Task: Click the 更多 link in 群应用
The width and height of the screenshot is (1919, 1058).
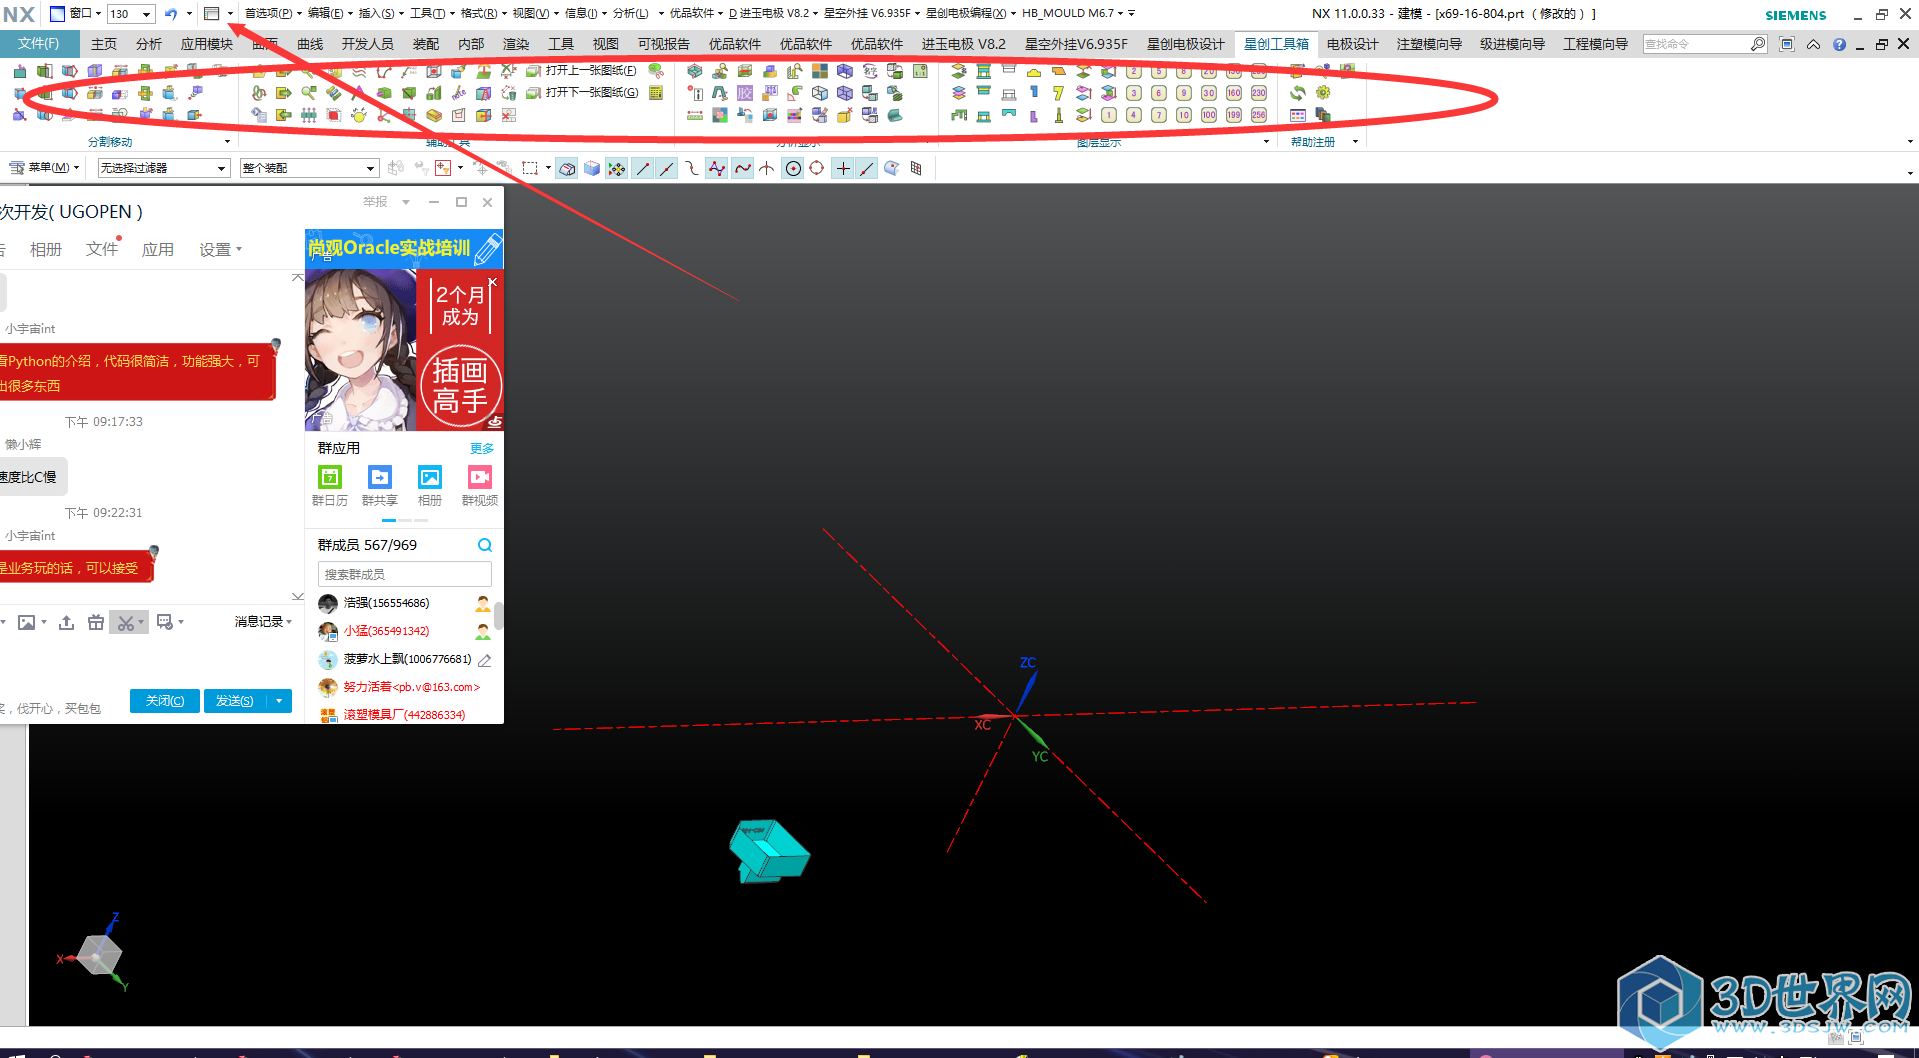Action: 482,449
